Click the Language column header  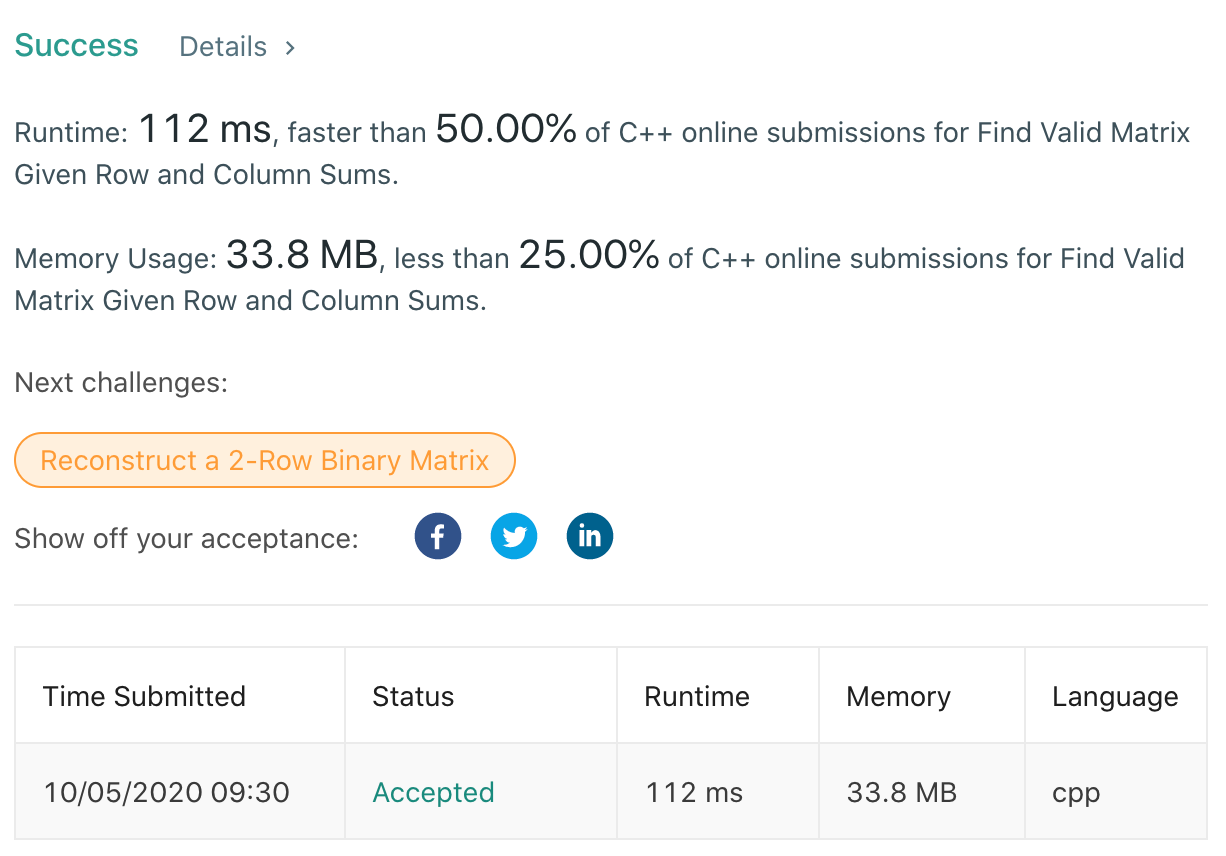[1115, 696]
